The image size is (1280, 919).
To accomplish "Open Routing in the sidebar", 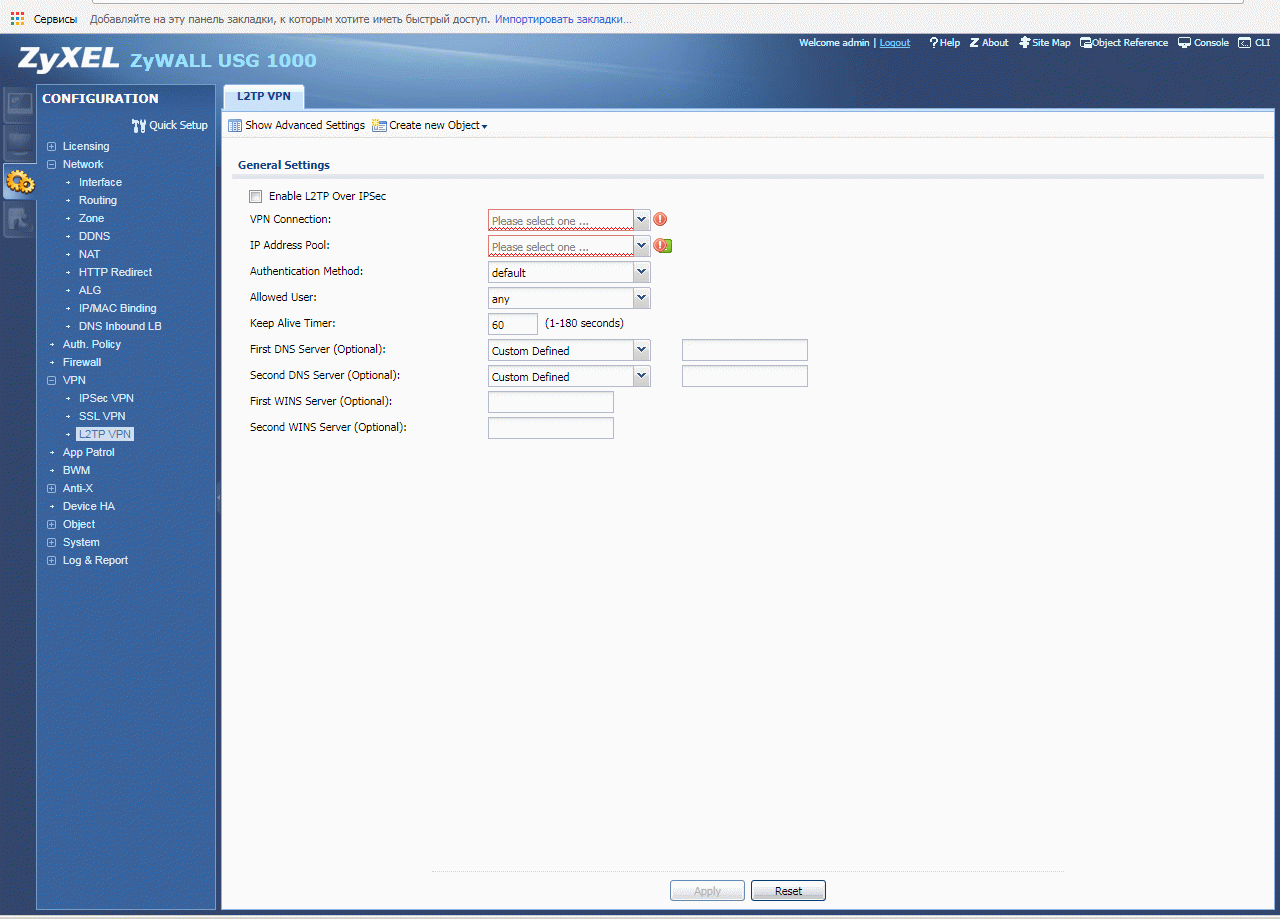I will 98,200.
